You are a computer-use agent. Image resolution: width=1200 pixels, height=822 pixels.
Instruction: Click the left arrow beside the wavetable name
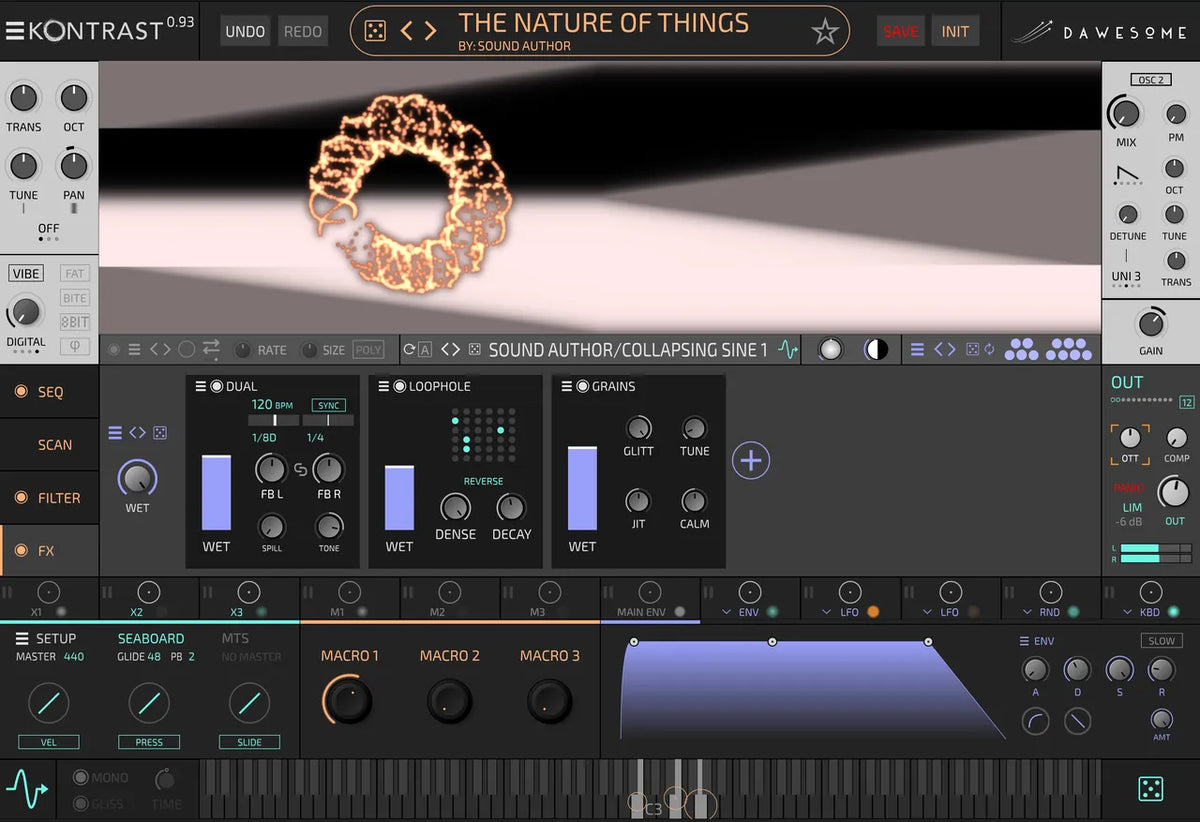(x=445, y=350)
